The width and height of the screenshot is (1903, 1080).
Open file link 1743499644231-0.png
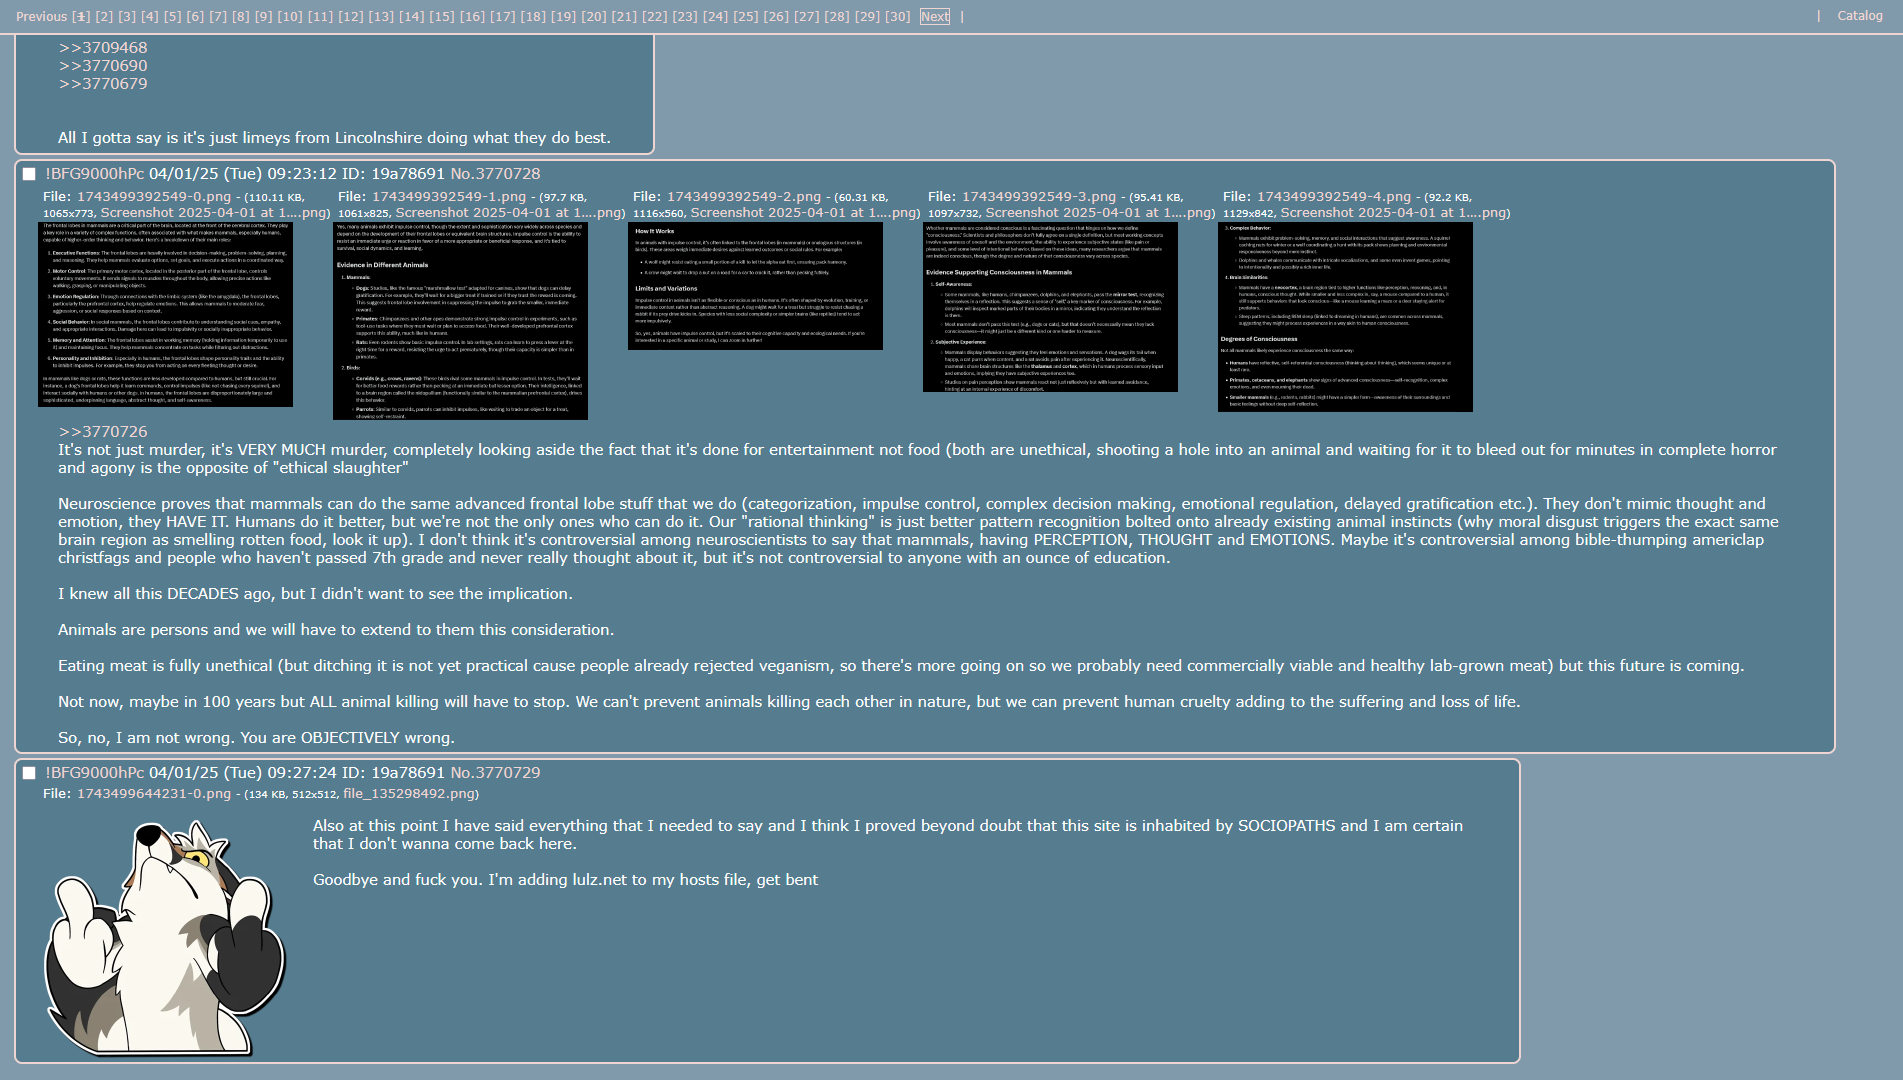(x=154, y=794)
